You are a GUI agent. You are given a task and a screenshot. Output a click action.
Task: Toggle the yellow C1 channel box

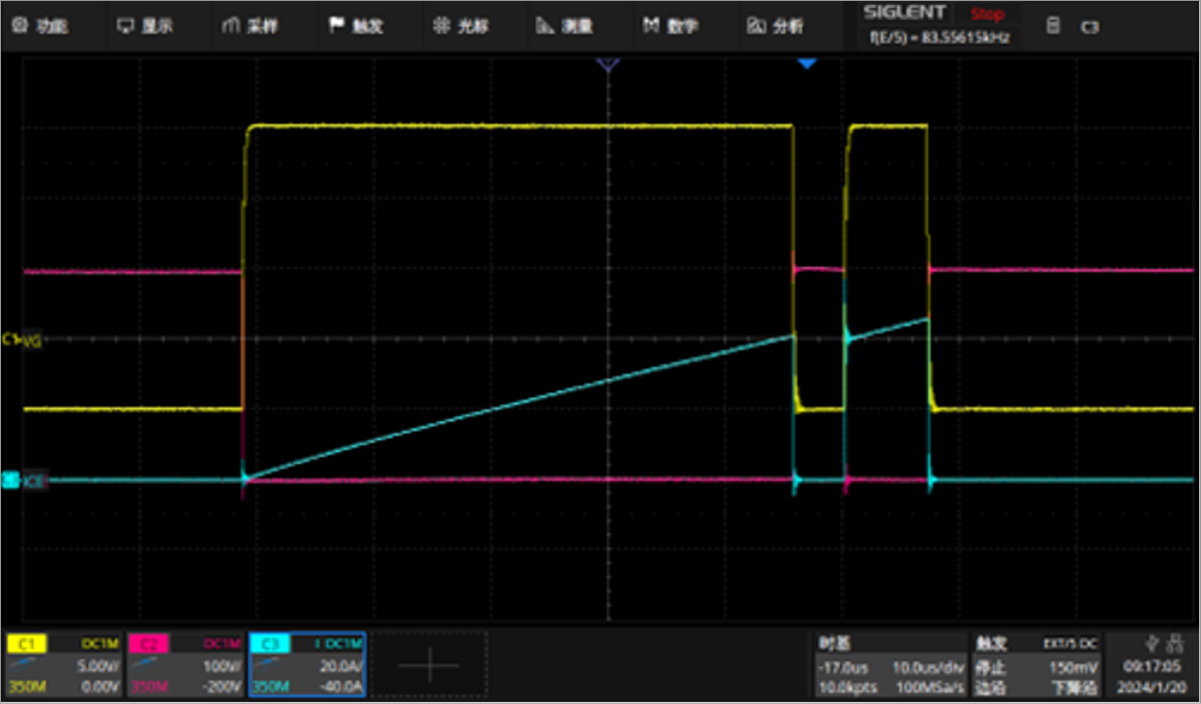pyautogui.click(x=64, y=665)
